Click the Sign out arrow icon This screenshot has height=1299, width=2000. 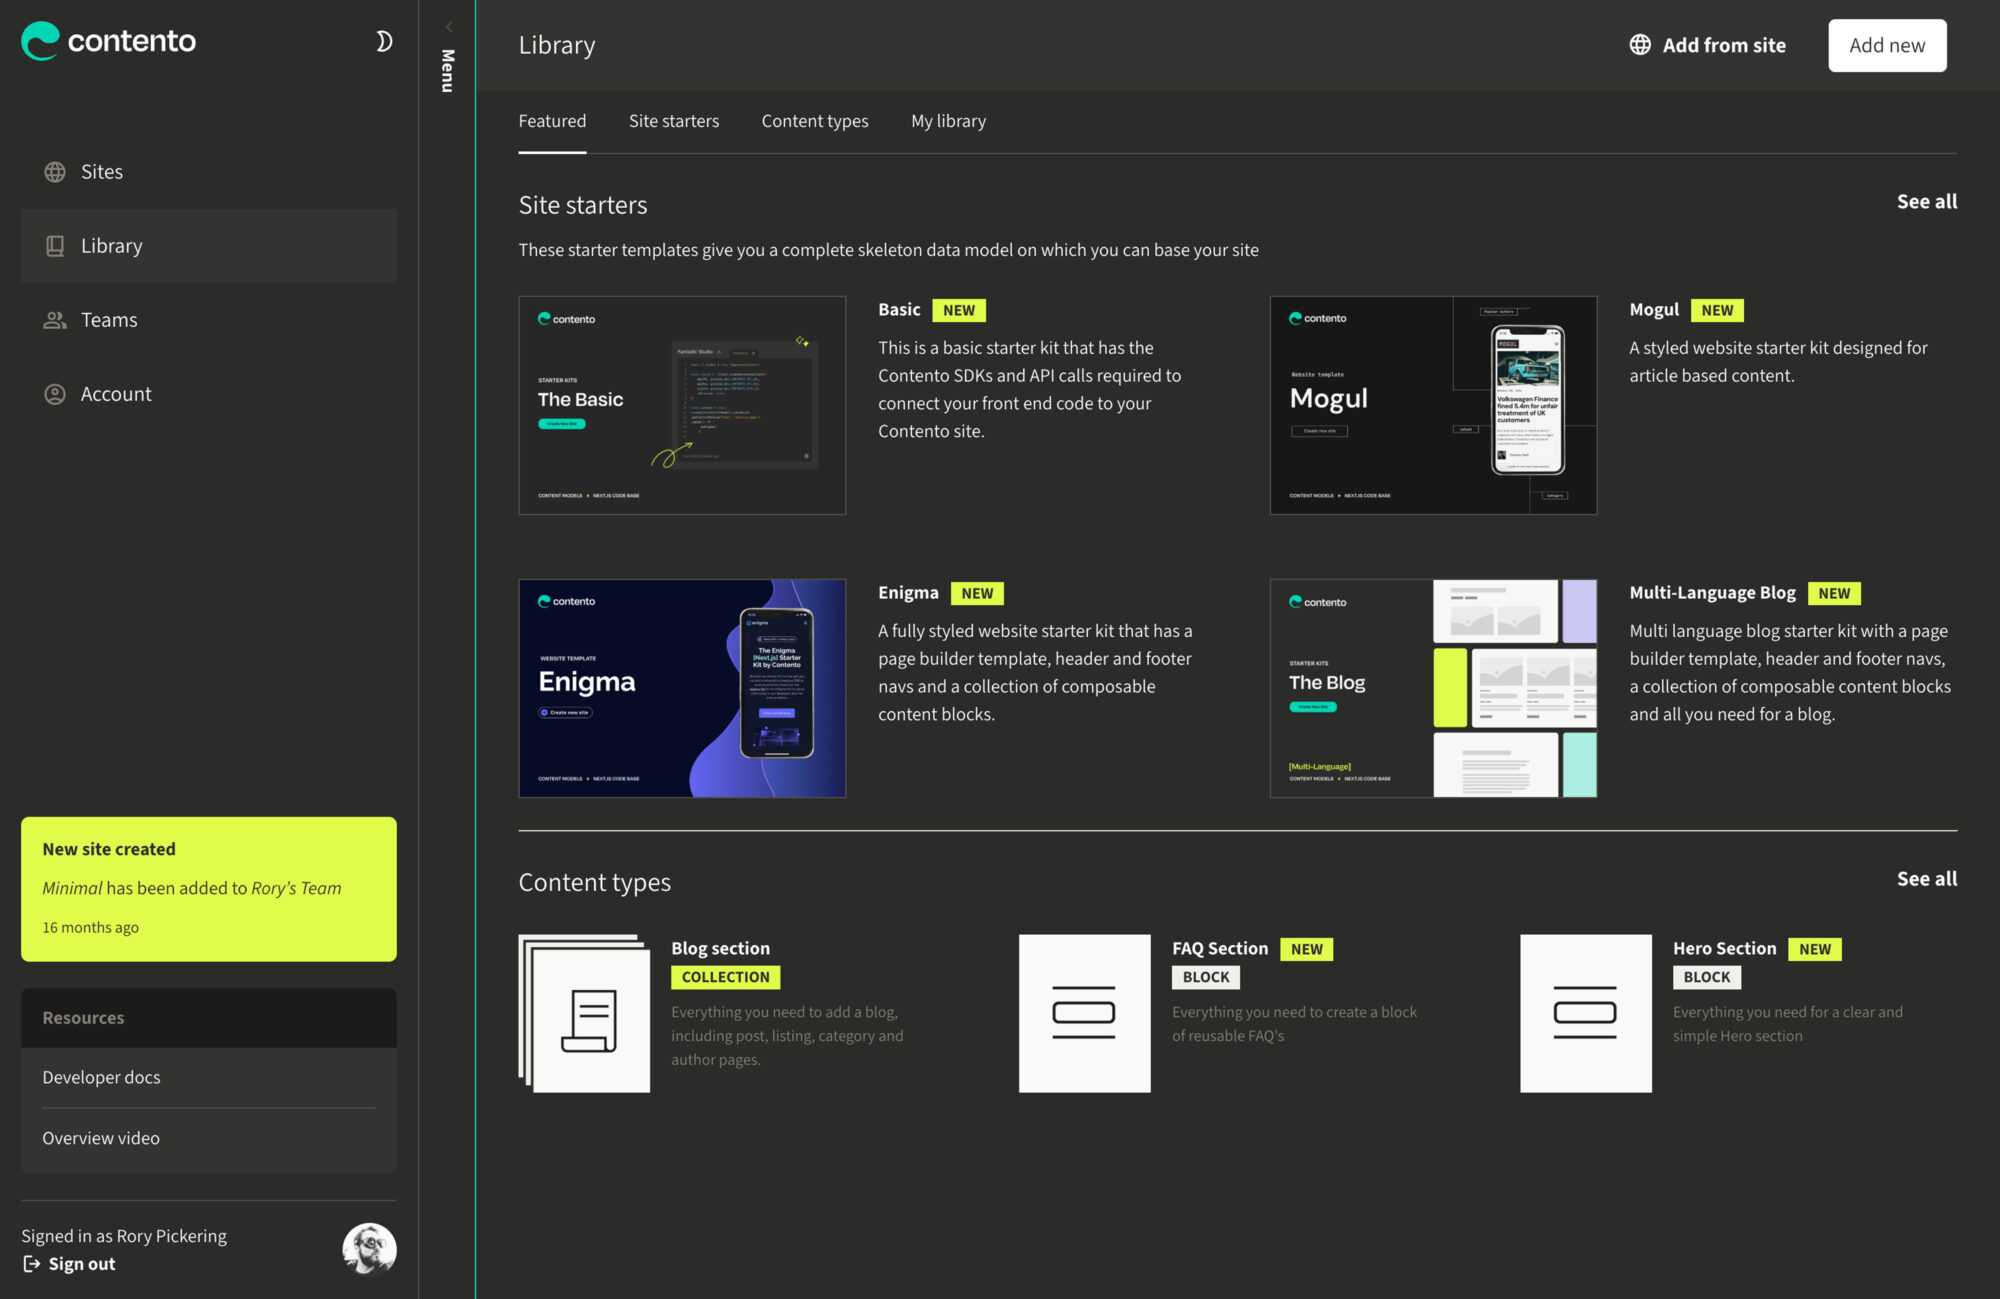[x=32, y=1264]
